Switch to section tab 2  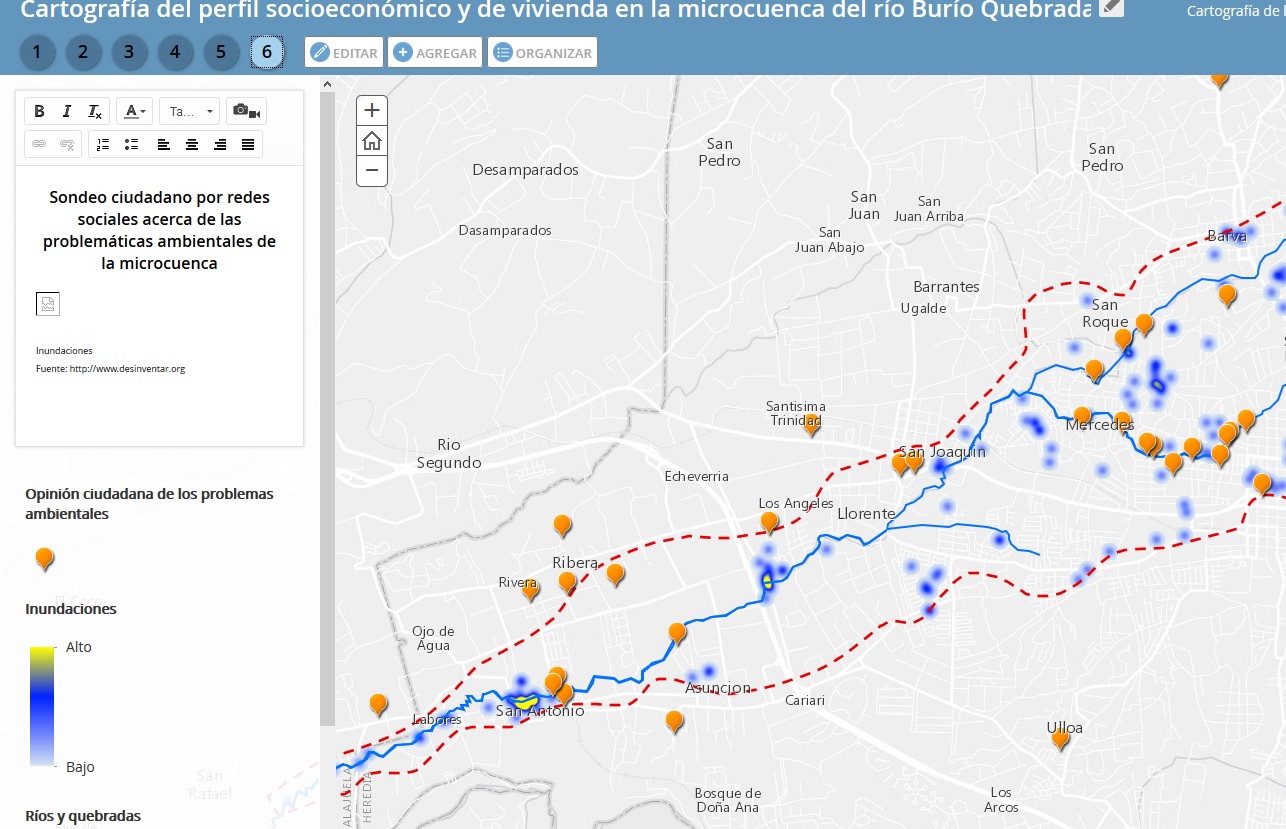point(83,52)
